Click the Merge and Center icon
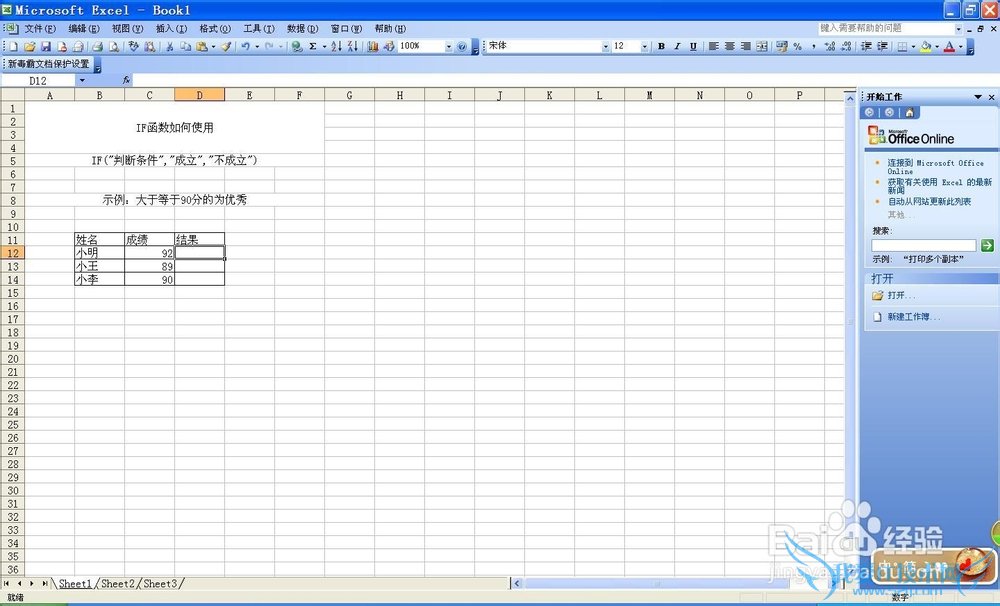This screenshot has width=1000, height=606. 761,47
